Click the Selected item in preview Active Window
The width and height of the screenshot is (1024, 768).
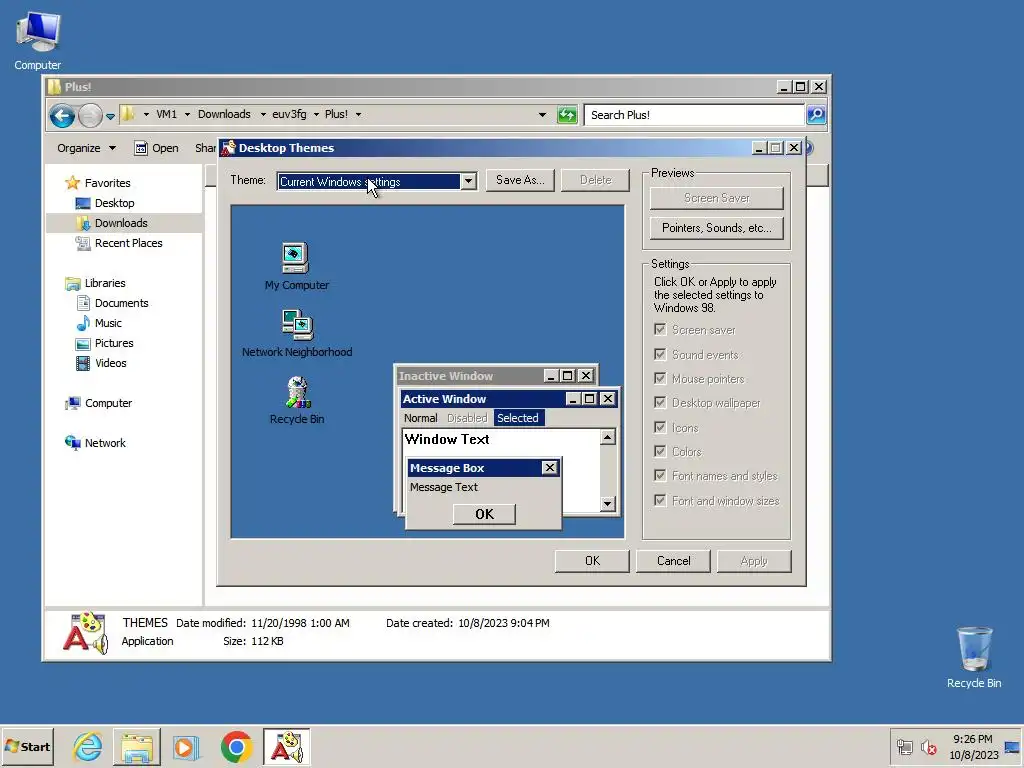(518, 418)
